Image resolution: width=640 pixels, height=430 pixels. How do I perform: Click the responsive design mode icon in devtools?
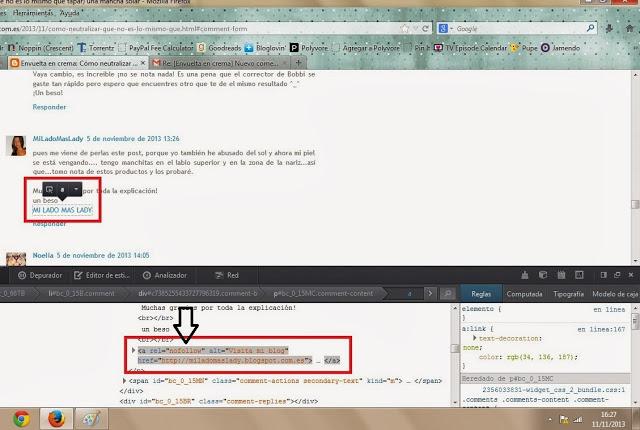coord(579,275)
